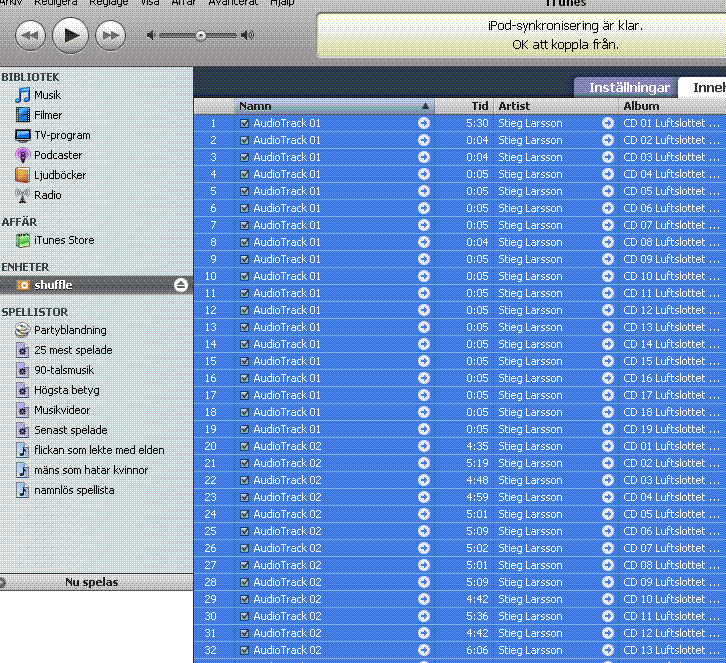Eject the shuffle device
Viewport: 726px width, 663px height.
(x=181, y=285)
